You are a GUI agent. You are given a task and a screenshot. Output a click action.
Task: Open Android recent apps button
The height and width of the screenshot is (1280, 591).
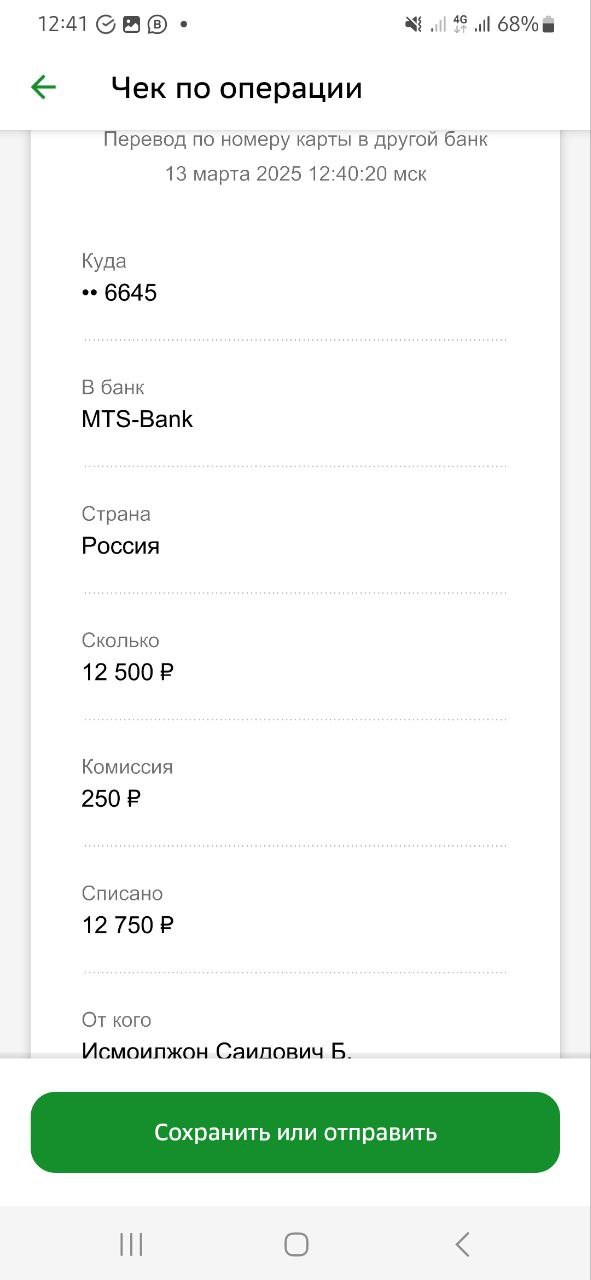click(131, 1244)
